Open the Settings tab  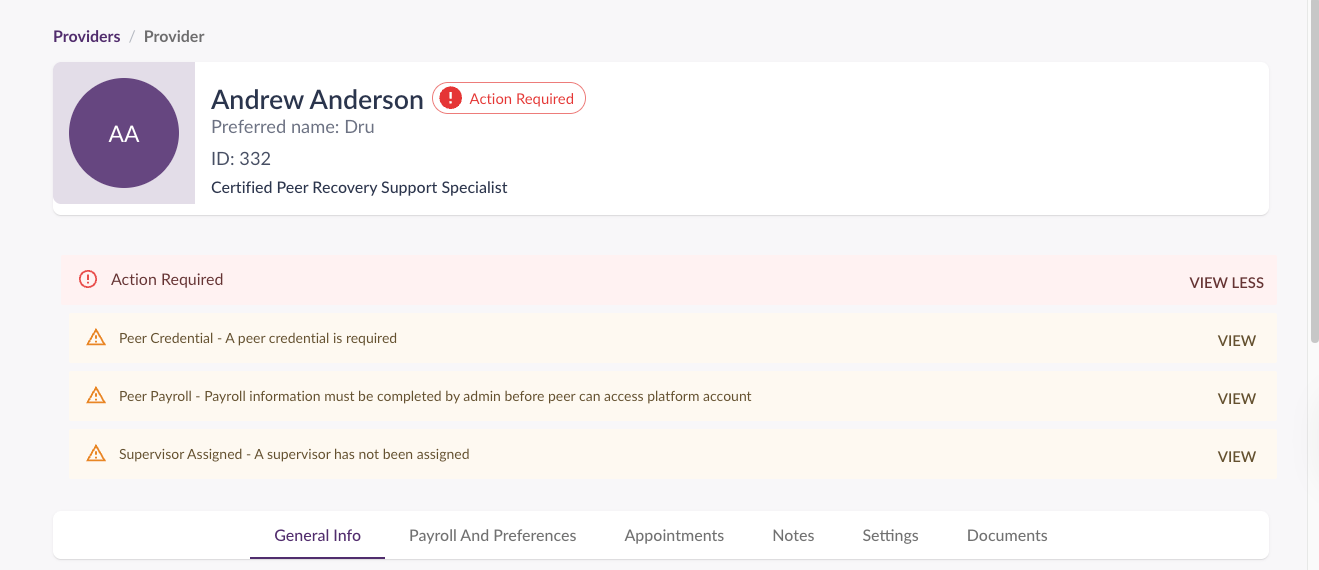click(x=890, y=535)
